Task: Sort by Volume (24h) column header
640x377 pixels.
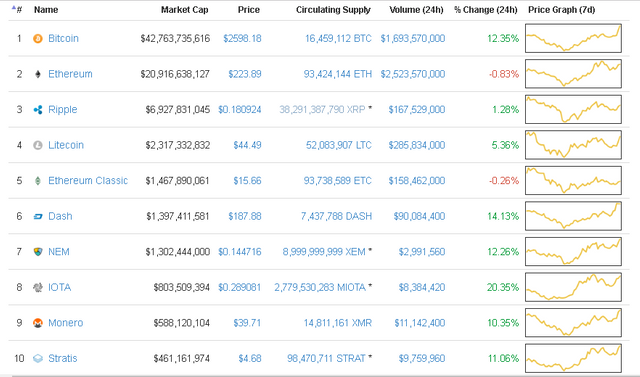Action: (416, 9)
